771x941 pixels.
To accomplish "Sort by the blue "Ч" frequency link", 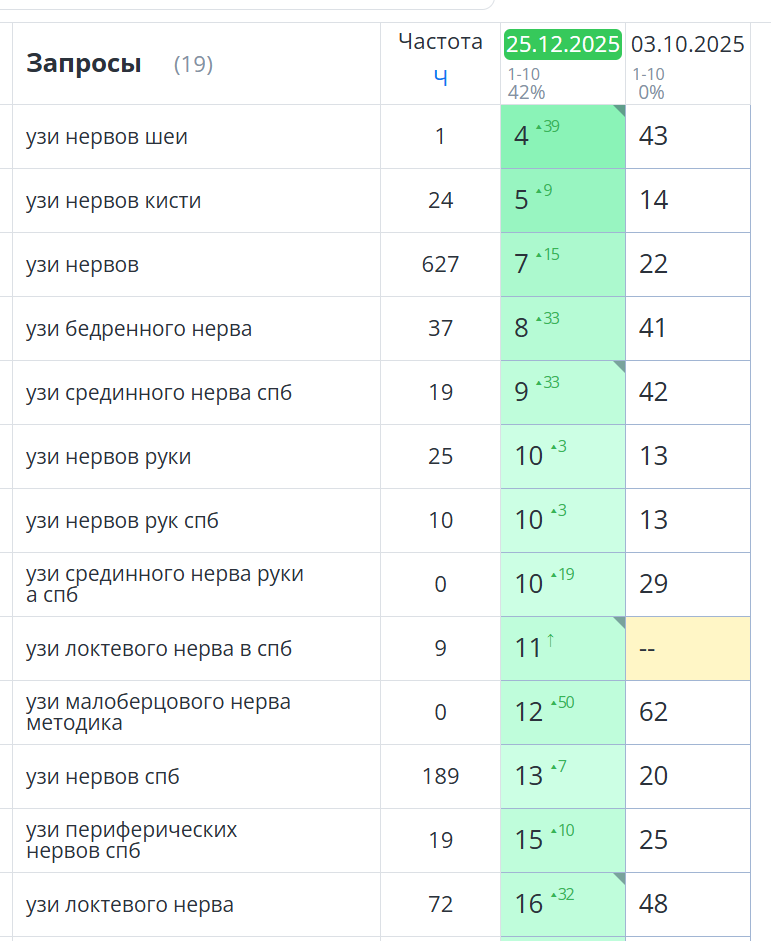I will 440,76.
